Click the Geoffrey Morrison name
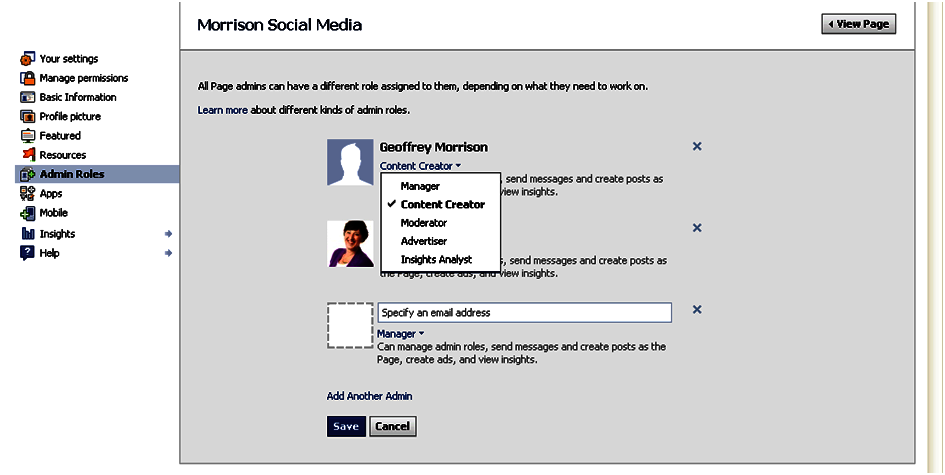Screen dimensions: 945x475 (433, 147)
